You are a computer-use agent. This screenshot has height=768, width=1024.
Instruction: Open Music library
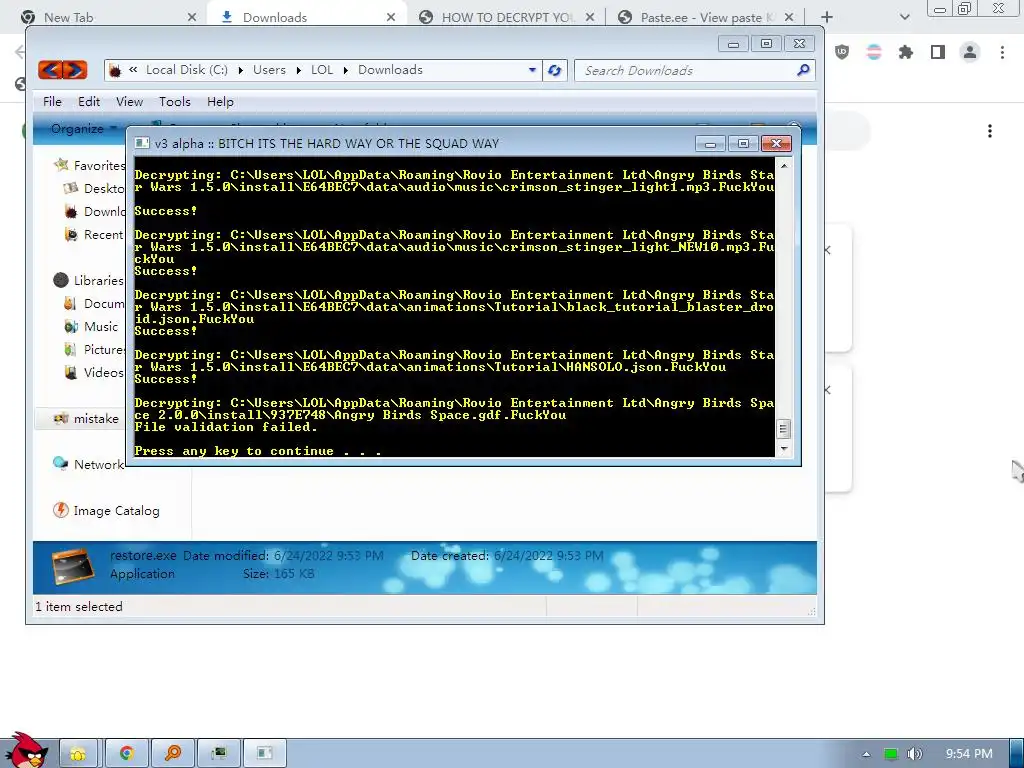[x=91, y=327]
